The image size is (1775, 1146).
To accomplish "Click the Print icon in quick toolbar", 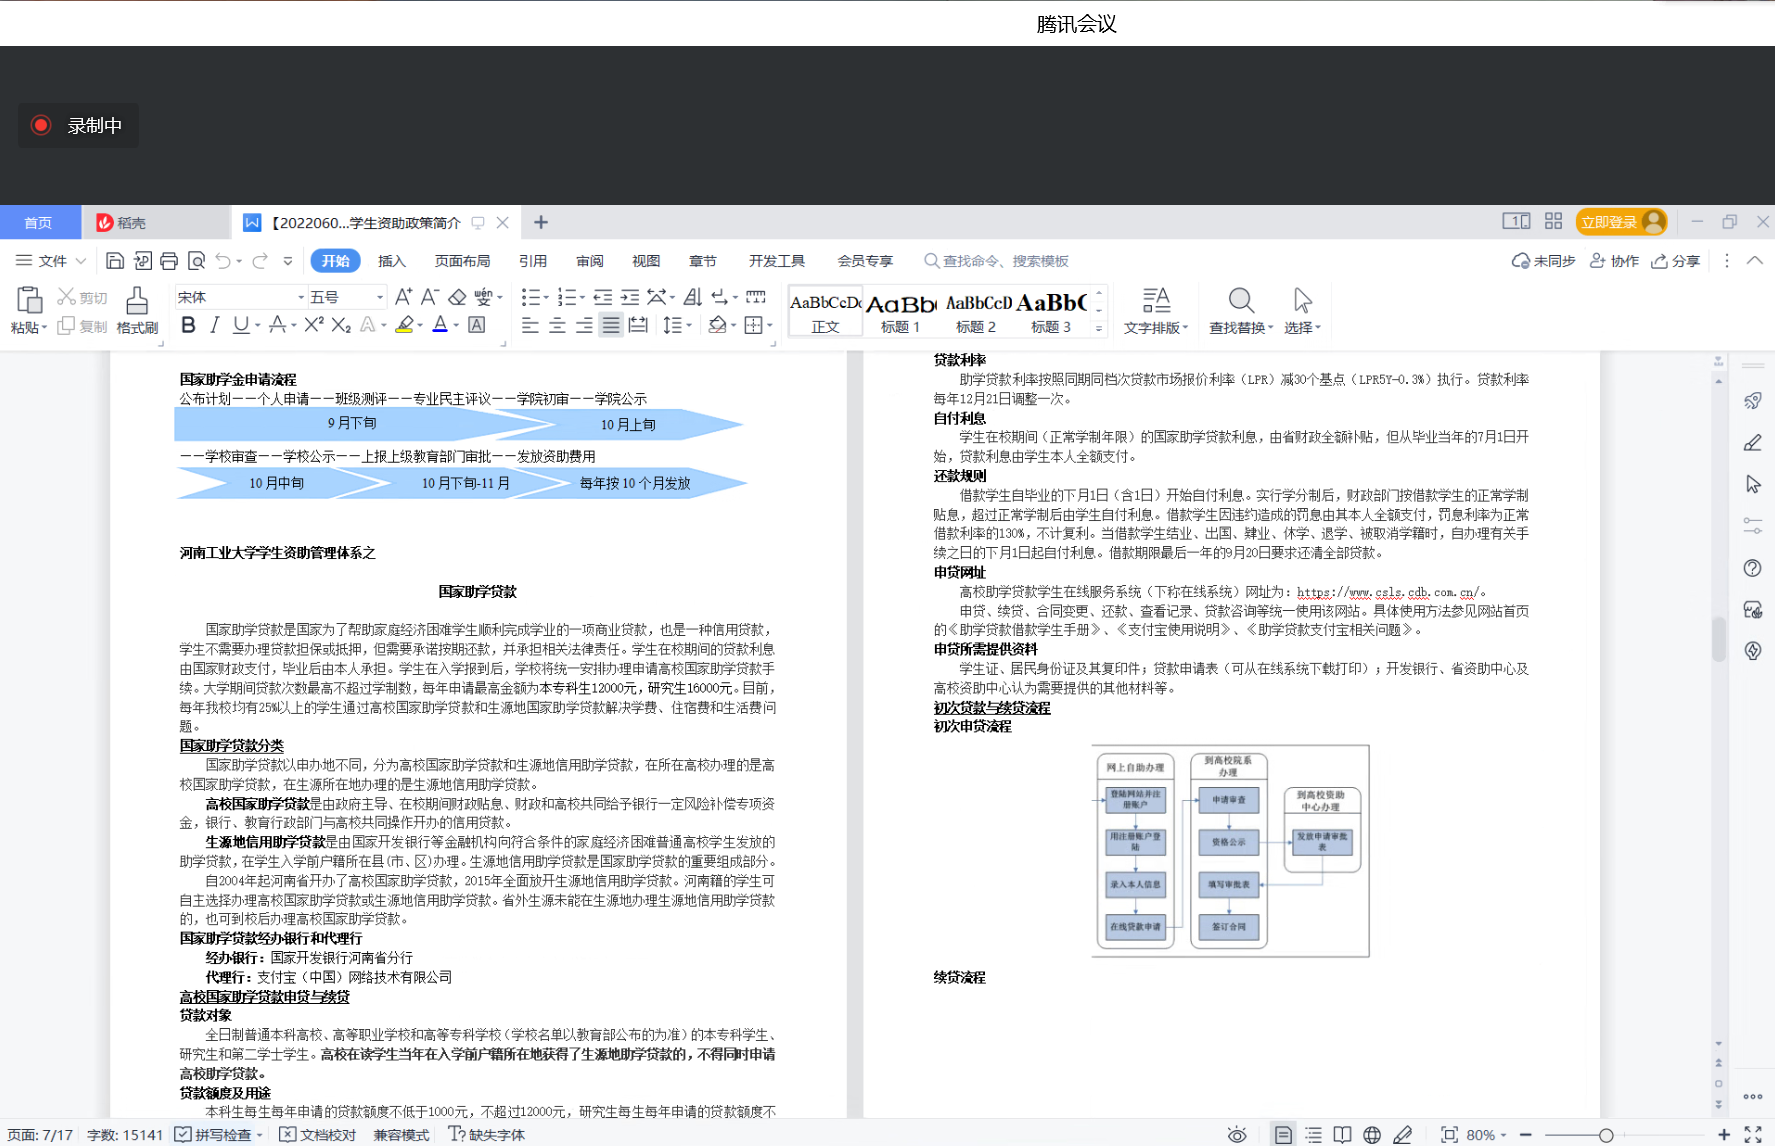I will 169,261.
